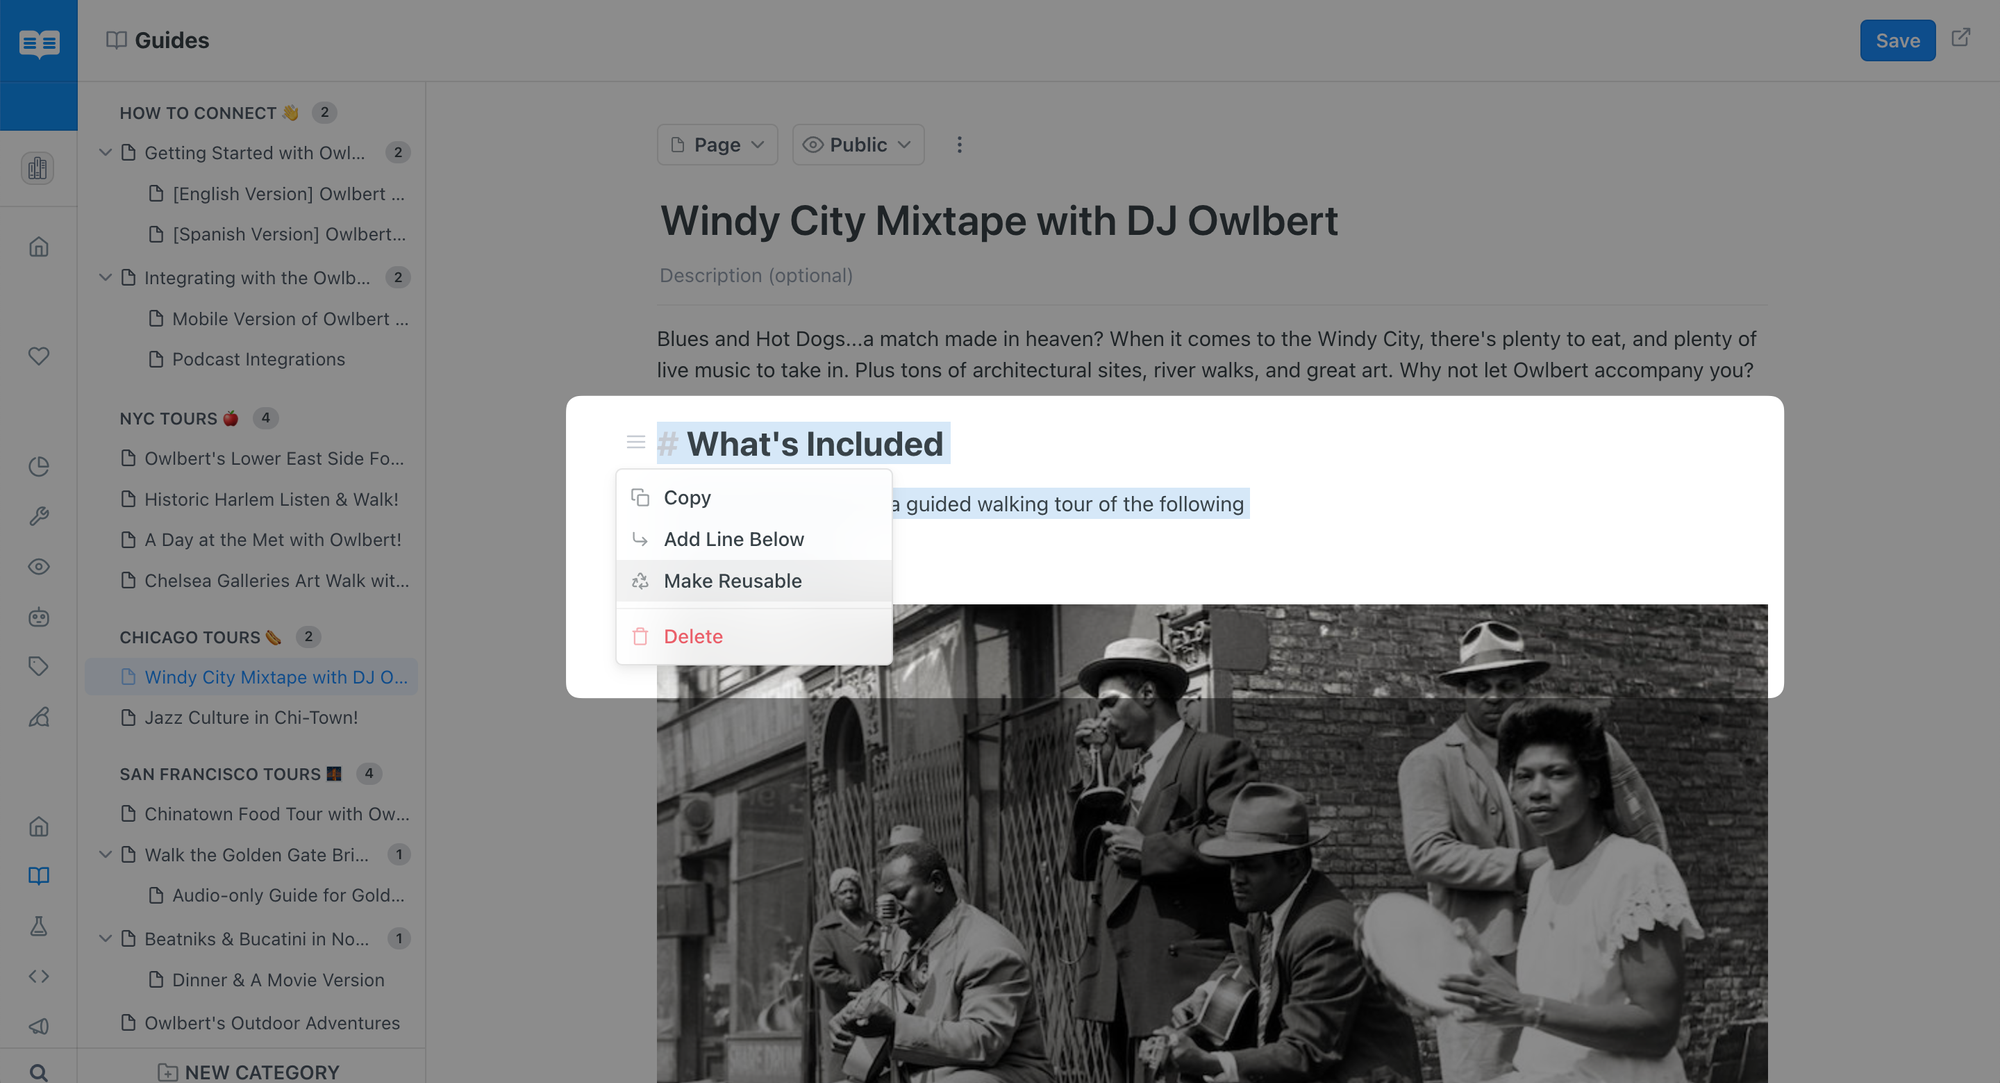Viewport: 2000px width, 1083px height.
Task: Collapse Getting Started with Owl... tree item
Action: (105, 152)
